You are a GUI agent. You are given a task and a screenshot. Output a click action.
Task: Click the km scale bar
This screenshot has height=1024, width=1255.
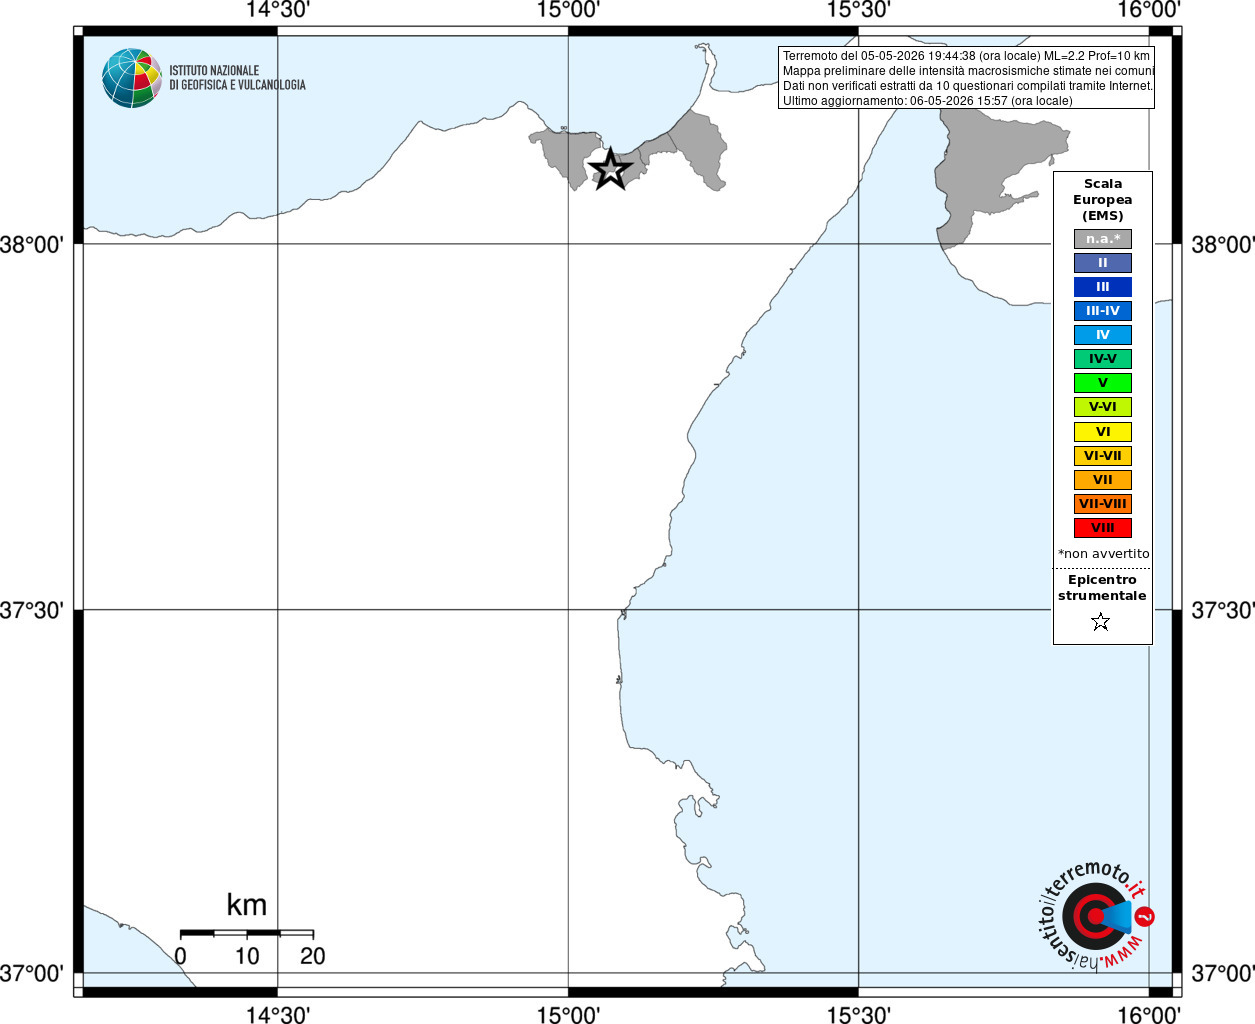click(x=247, y=933)
